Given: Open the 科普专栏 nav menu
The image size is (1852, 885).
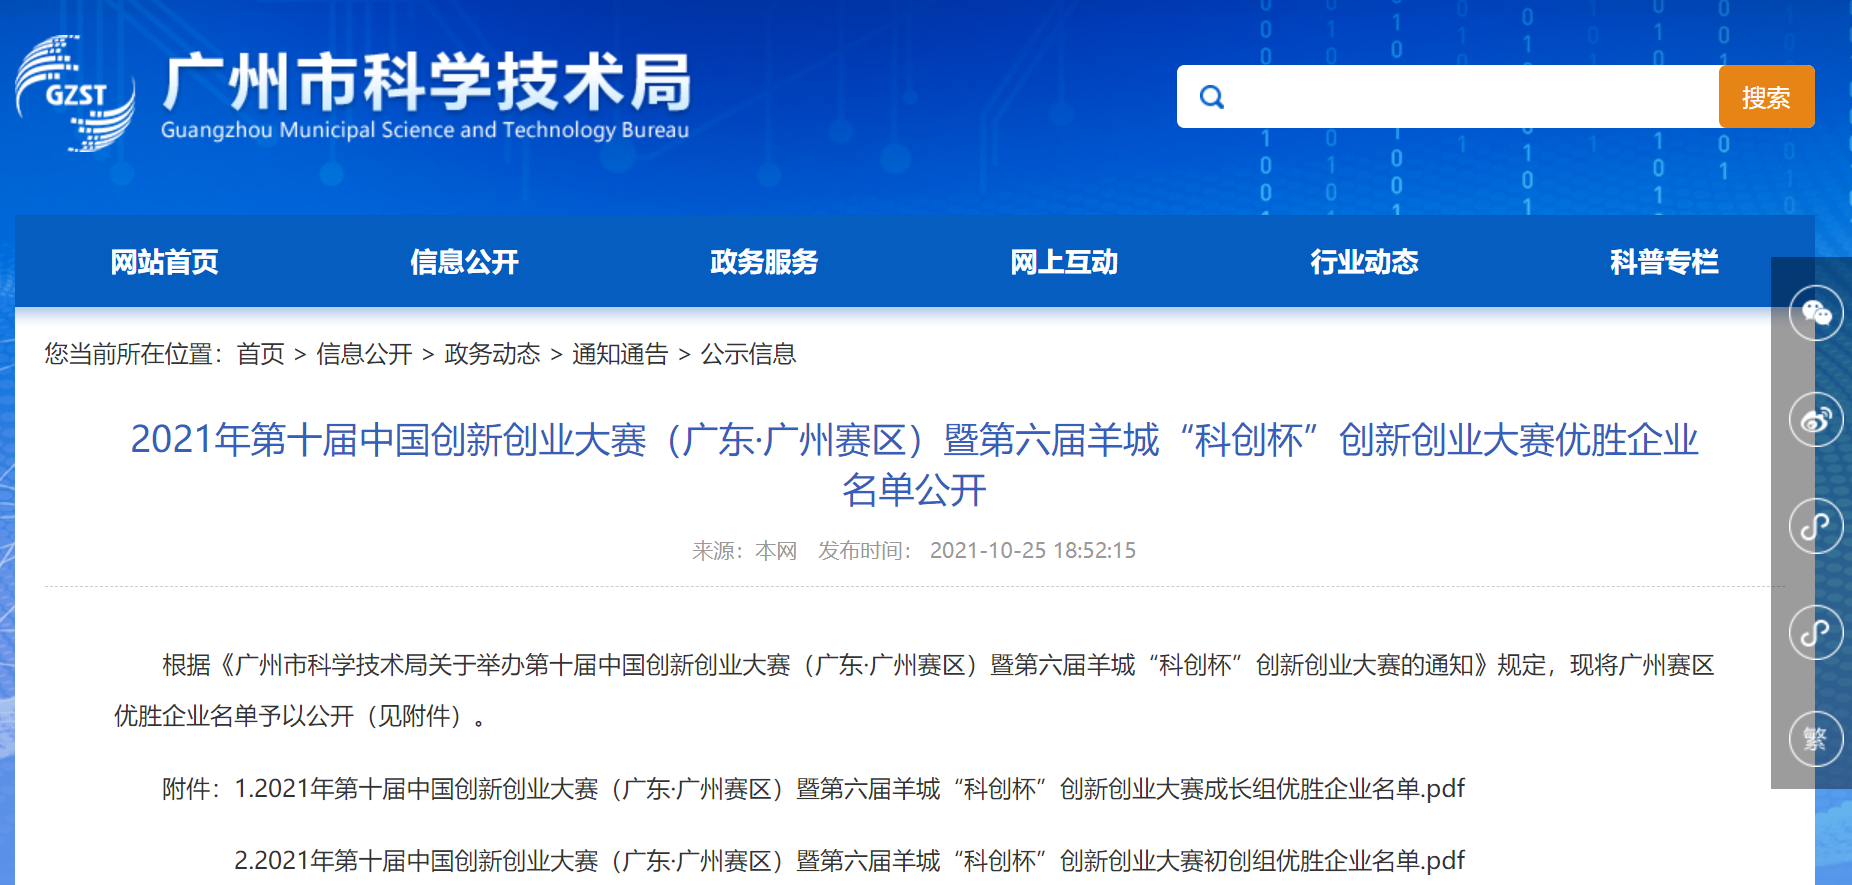Looking at the screenshot, I should (1664, 262).
